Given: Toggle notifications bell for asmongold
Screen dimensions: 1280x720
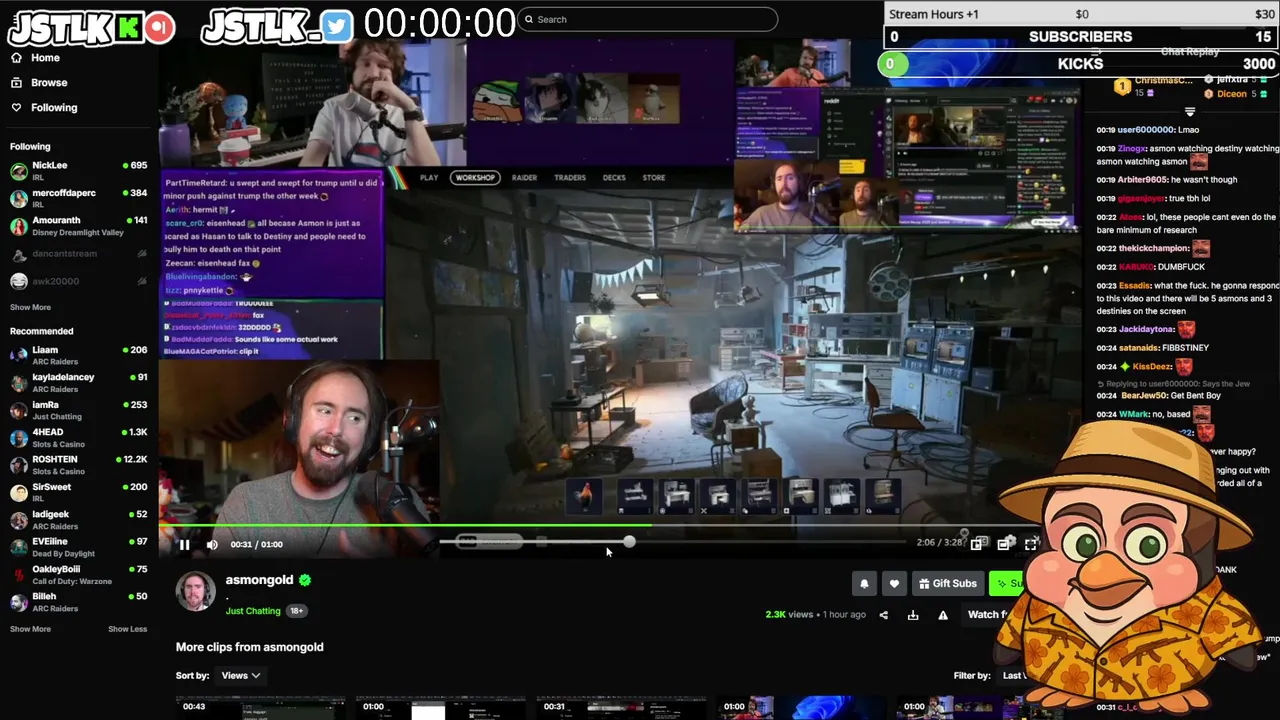Looking at the screenshot, I should tap(864, 584).
